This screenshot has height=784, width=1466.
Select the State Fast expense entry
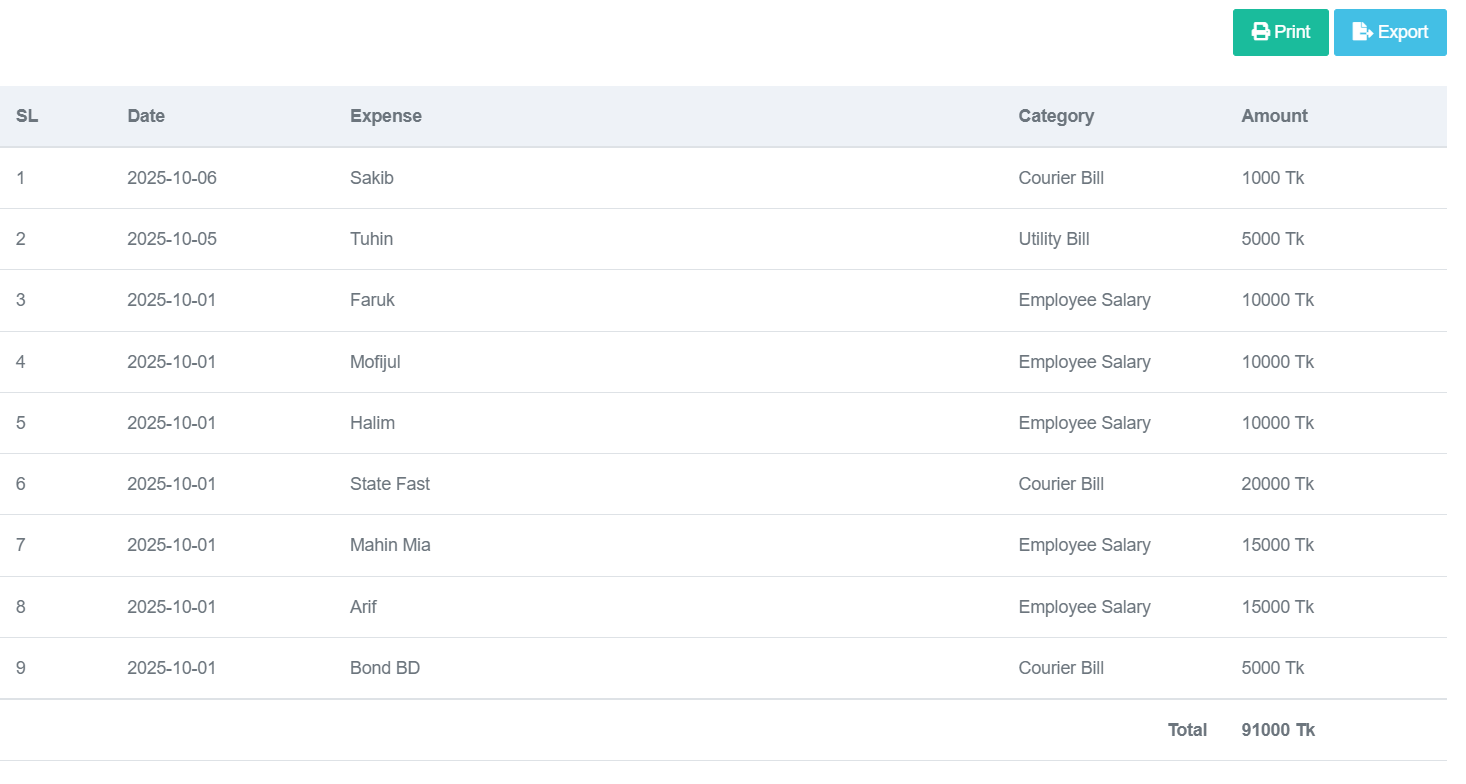[390, 484]
